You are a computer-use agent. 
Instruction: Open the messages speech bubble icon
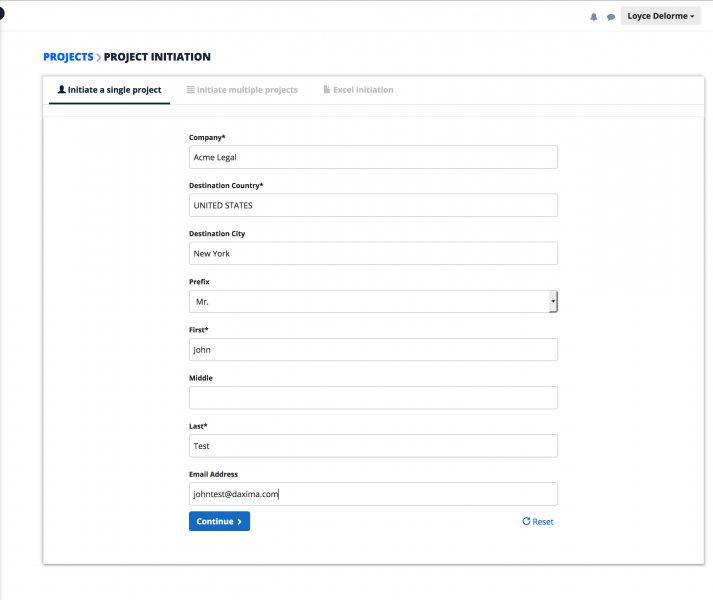pos(611,17)
